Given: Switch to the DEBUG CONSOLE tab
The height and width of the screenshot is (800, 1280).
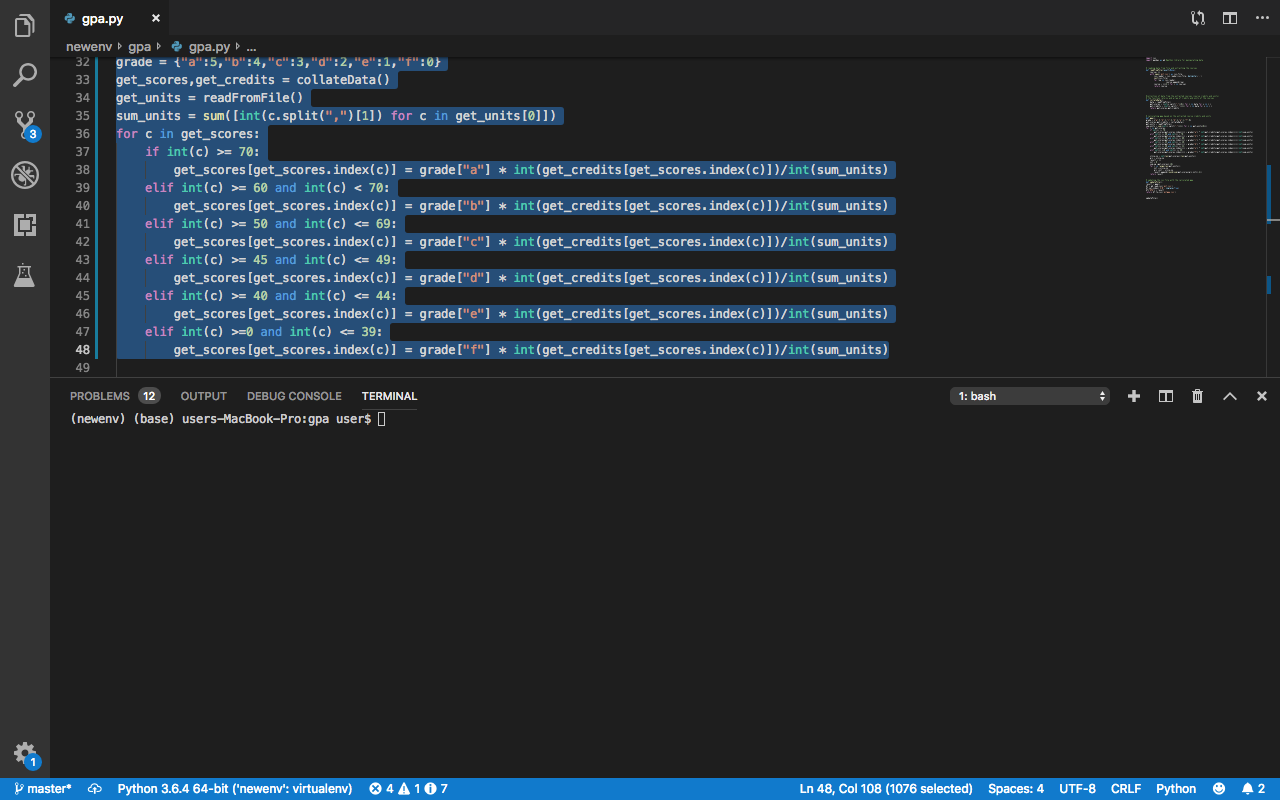Looking at the screenshot, I should [294, 396].
